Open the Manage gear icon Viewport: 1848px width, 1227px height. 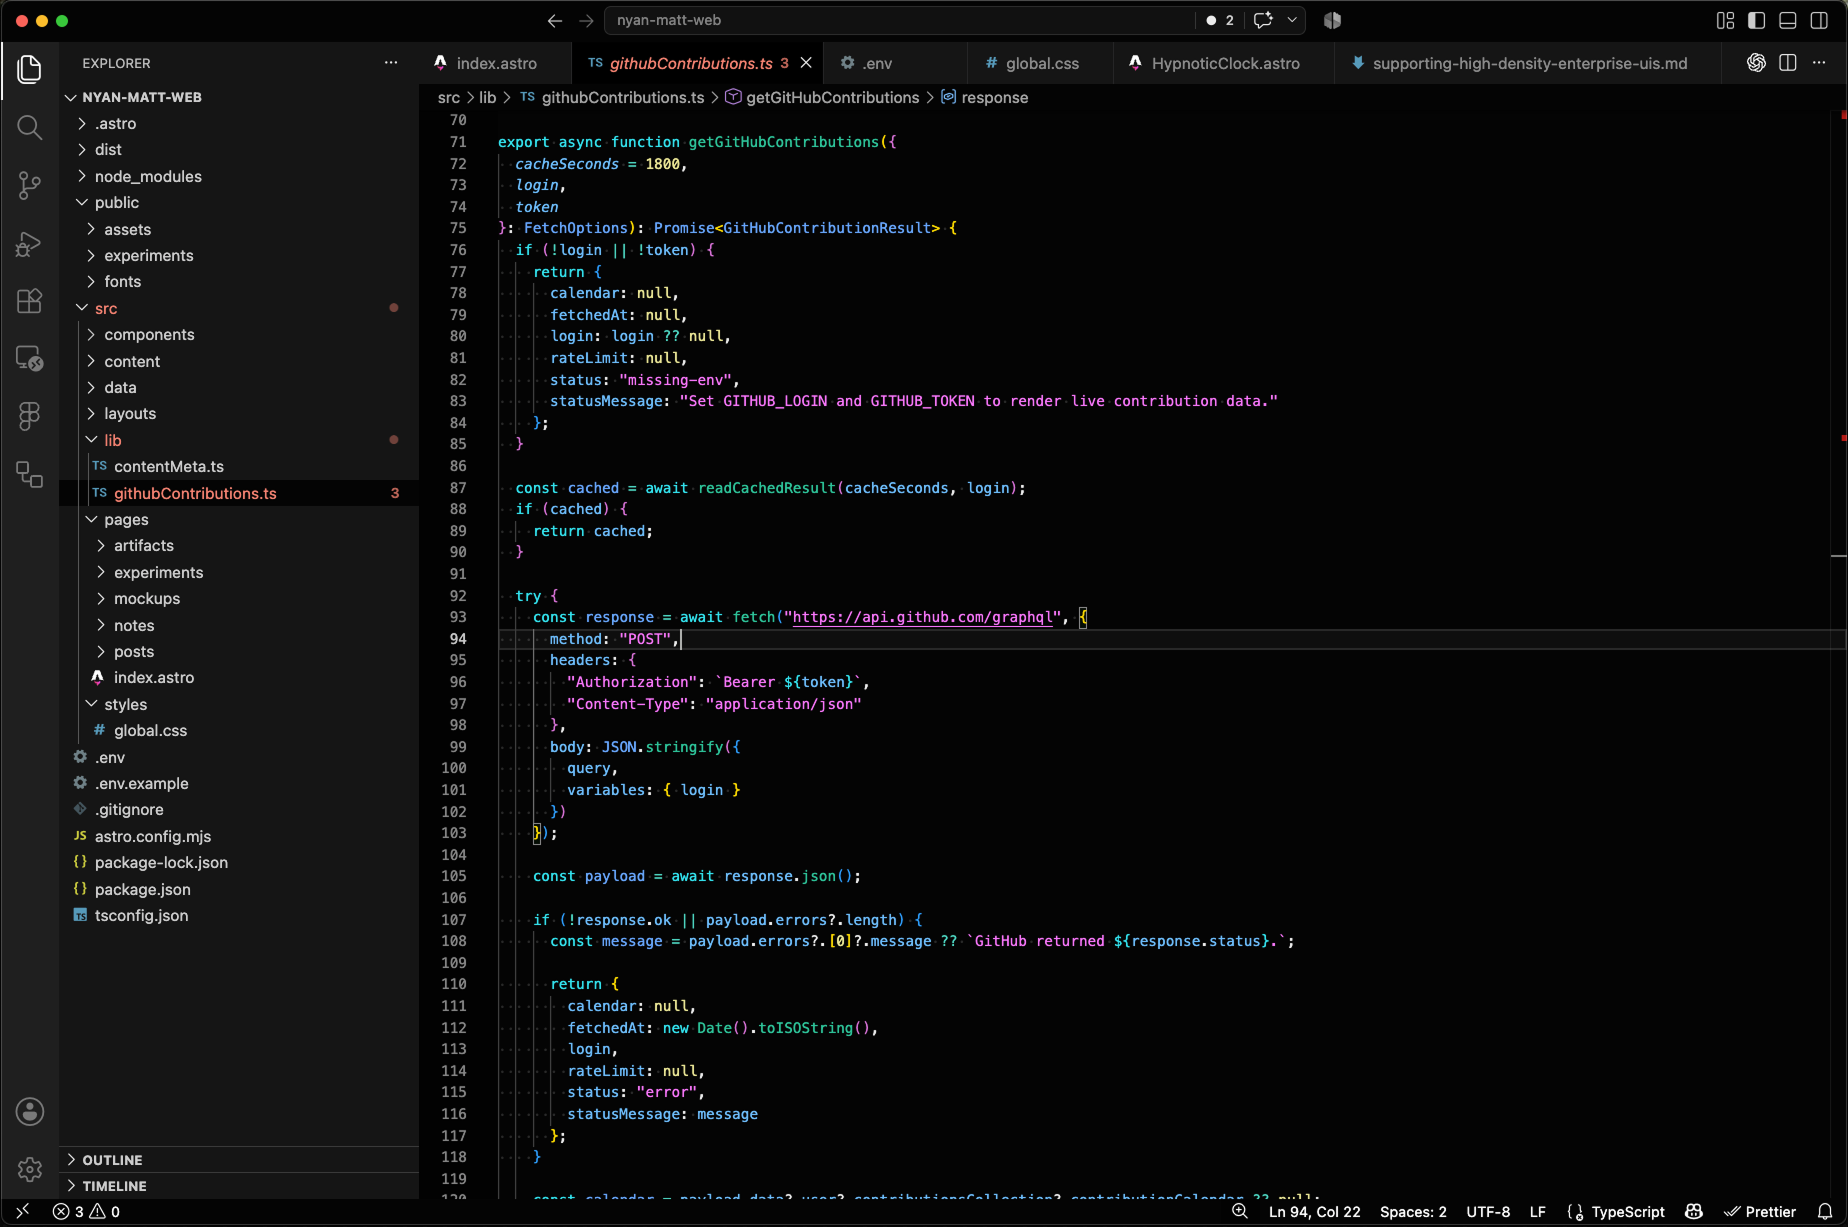click(x=29, y=1168)
